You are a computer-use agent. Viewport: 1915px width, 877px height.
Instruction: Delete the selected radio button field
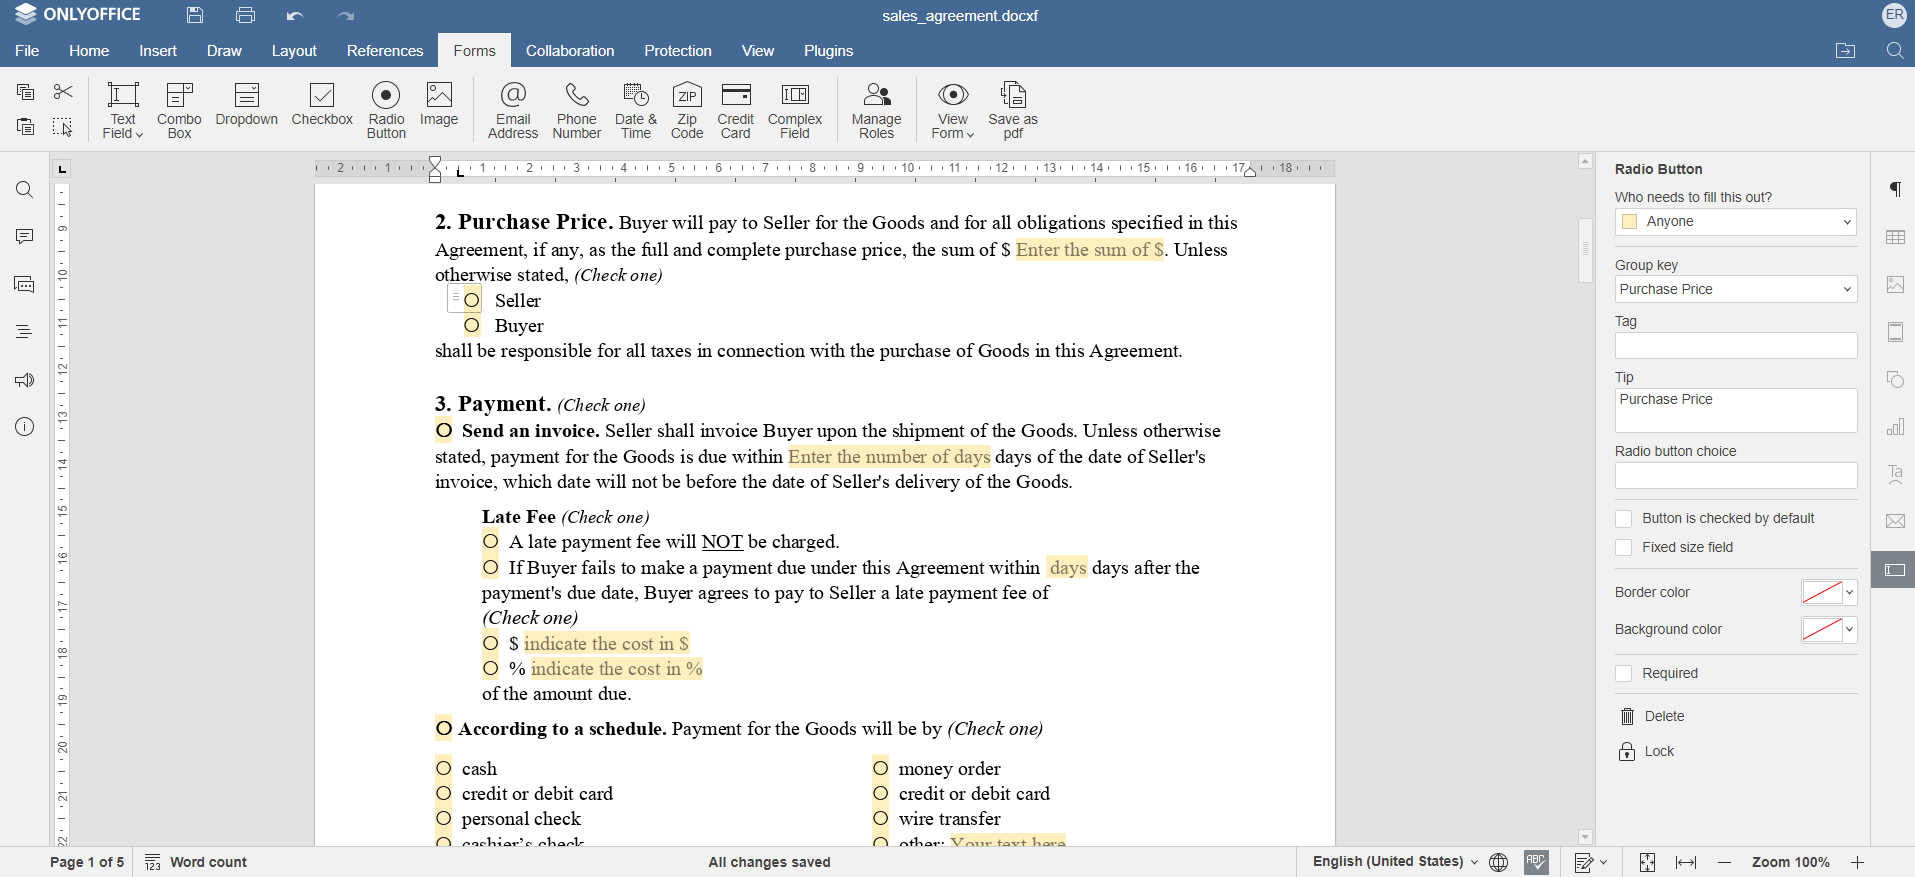point(1663,717)
